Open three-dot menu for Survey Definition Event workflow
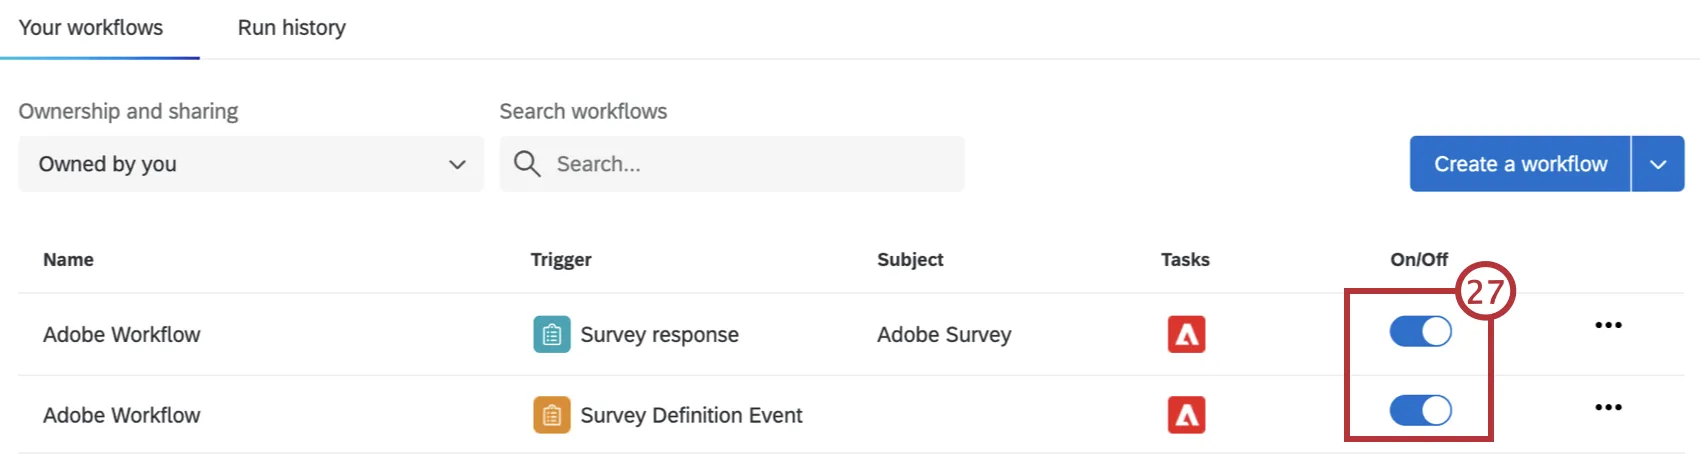Screen dimensions: 1700x454 [1608, 408]
